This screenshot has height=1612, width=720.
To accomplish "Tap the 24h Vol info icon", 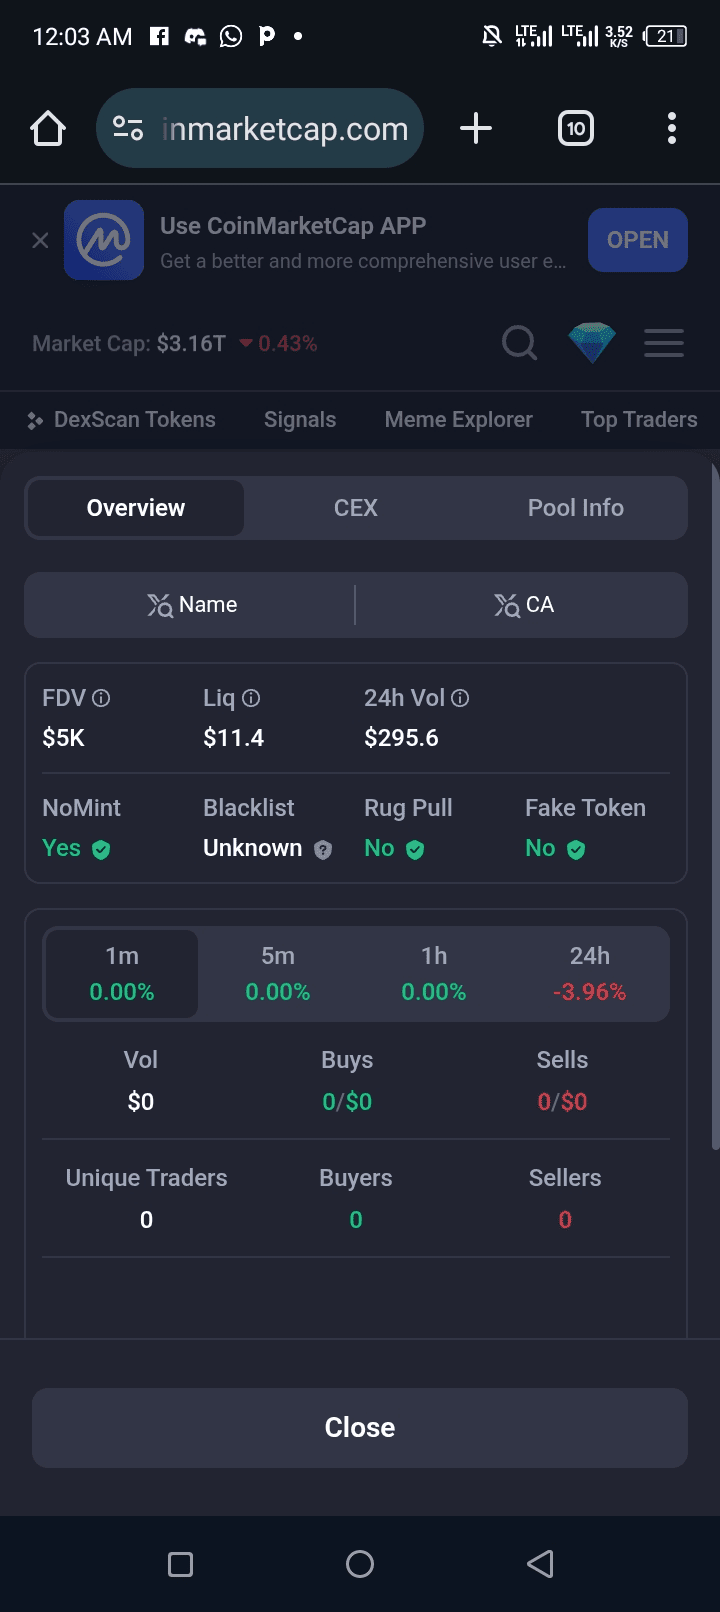I will tap(460, 698).
